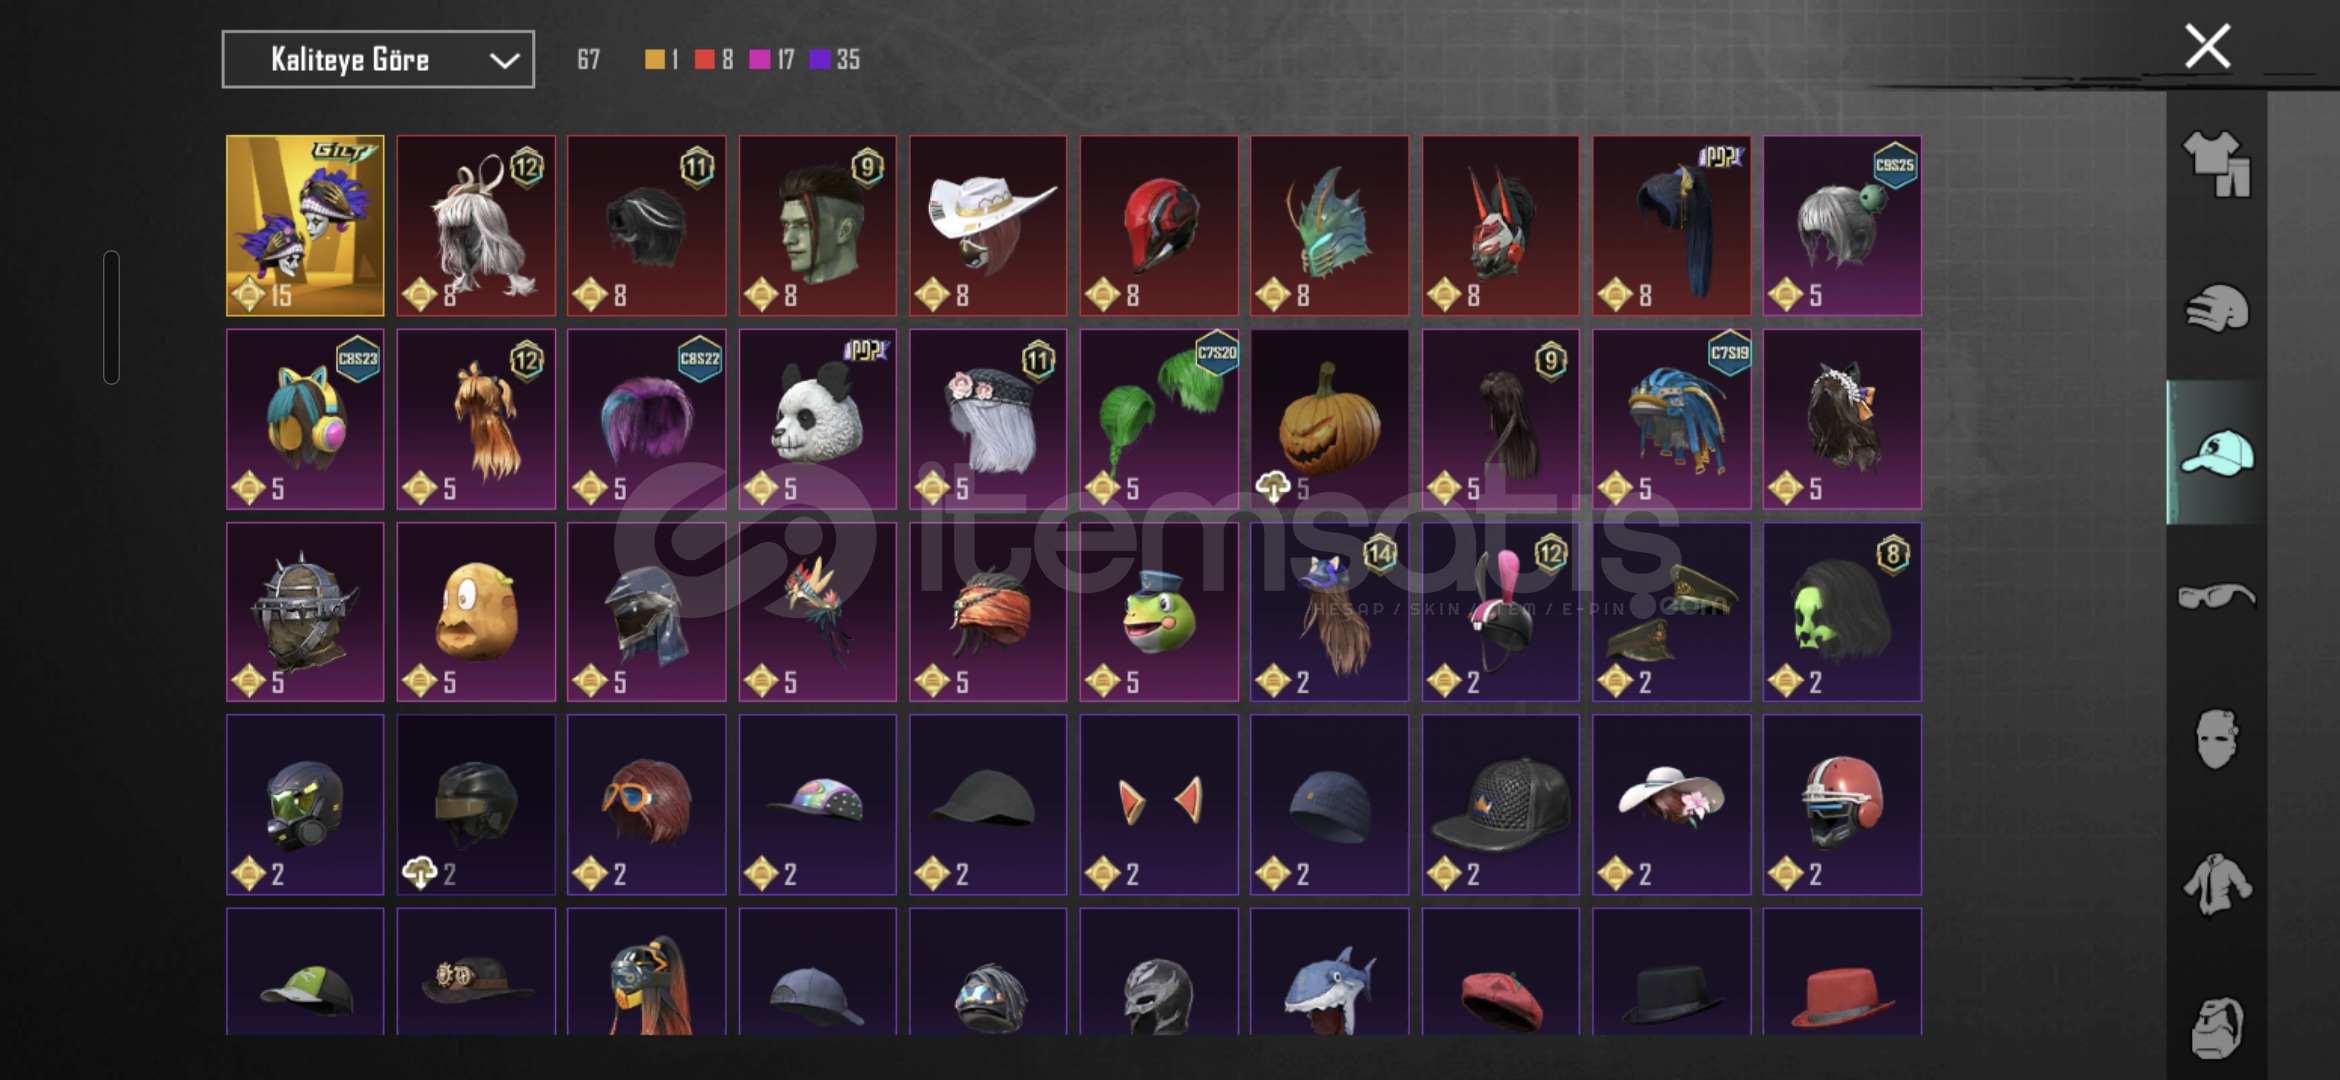Open the face mask category icon
This screenshot has height=1080, width=2340.
2216,740
